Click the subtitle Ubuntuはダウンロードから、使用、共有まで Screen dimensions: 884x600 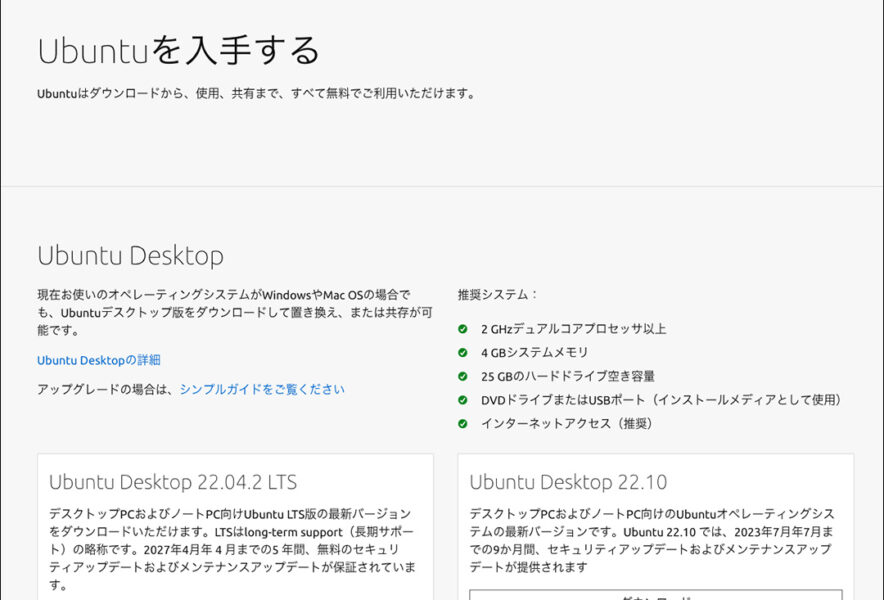pos(257,94)
